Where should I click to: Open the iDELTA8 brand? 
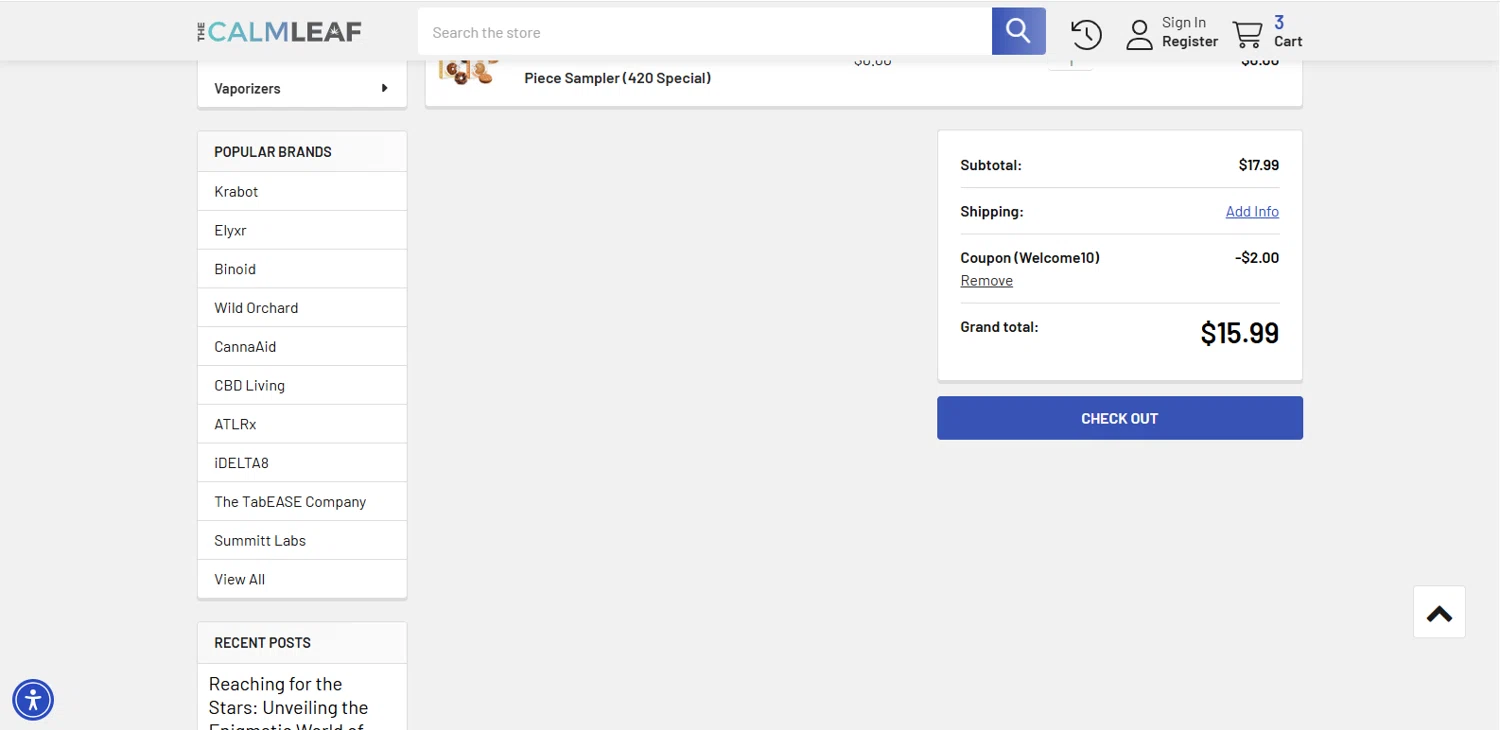coord(241,463)
